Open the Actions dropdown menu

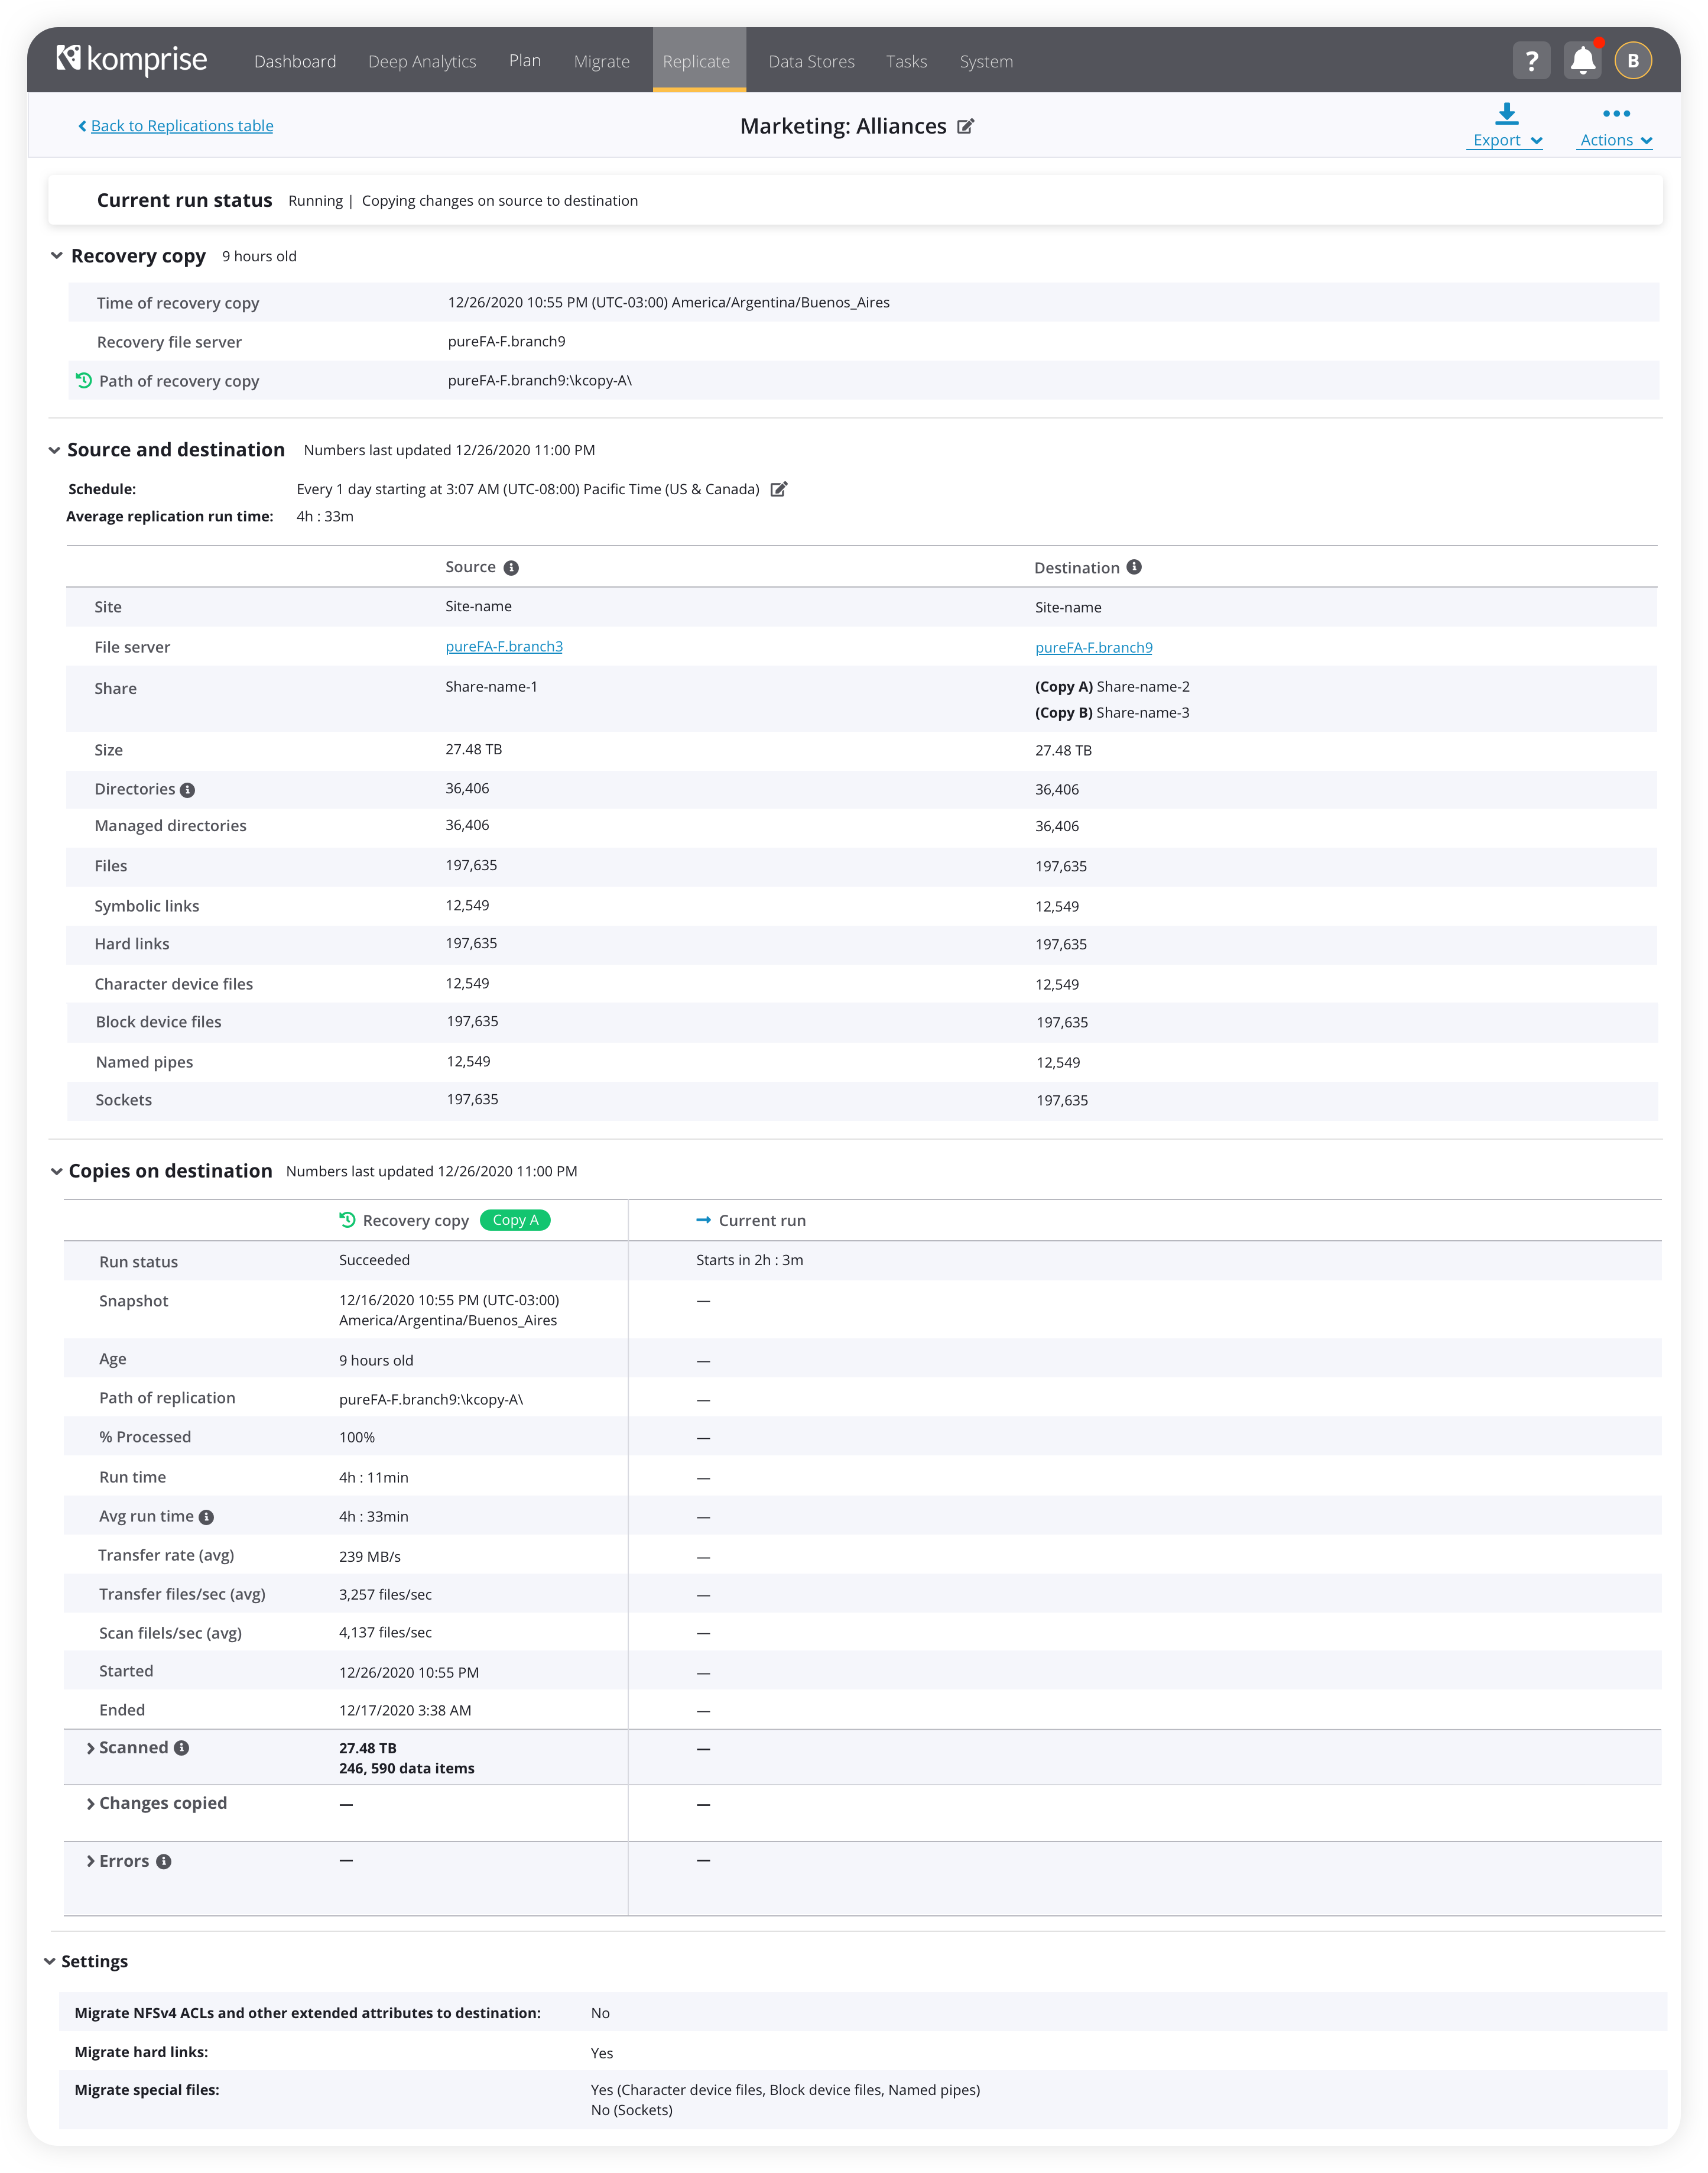[1616, 126]
